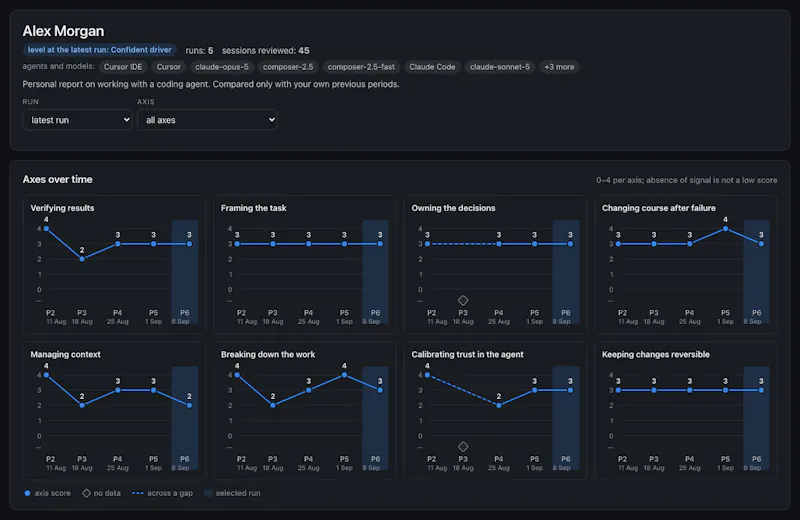Click the P6 point in Verifying results
This screenshot has height=520, width=800.
pyautogui.click(x=189, y=244)
